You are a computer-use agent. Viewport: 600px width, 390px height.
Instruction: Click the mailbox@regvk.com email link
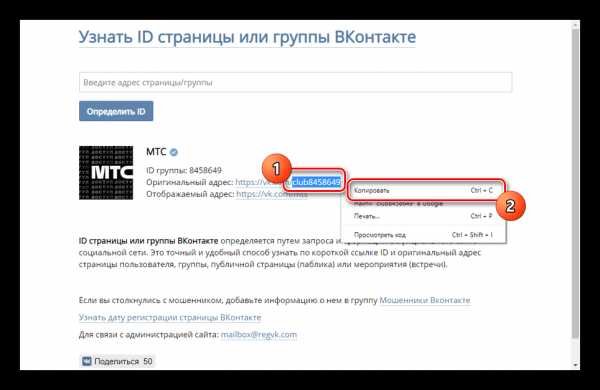[x=259, y=335]
